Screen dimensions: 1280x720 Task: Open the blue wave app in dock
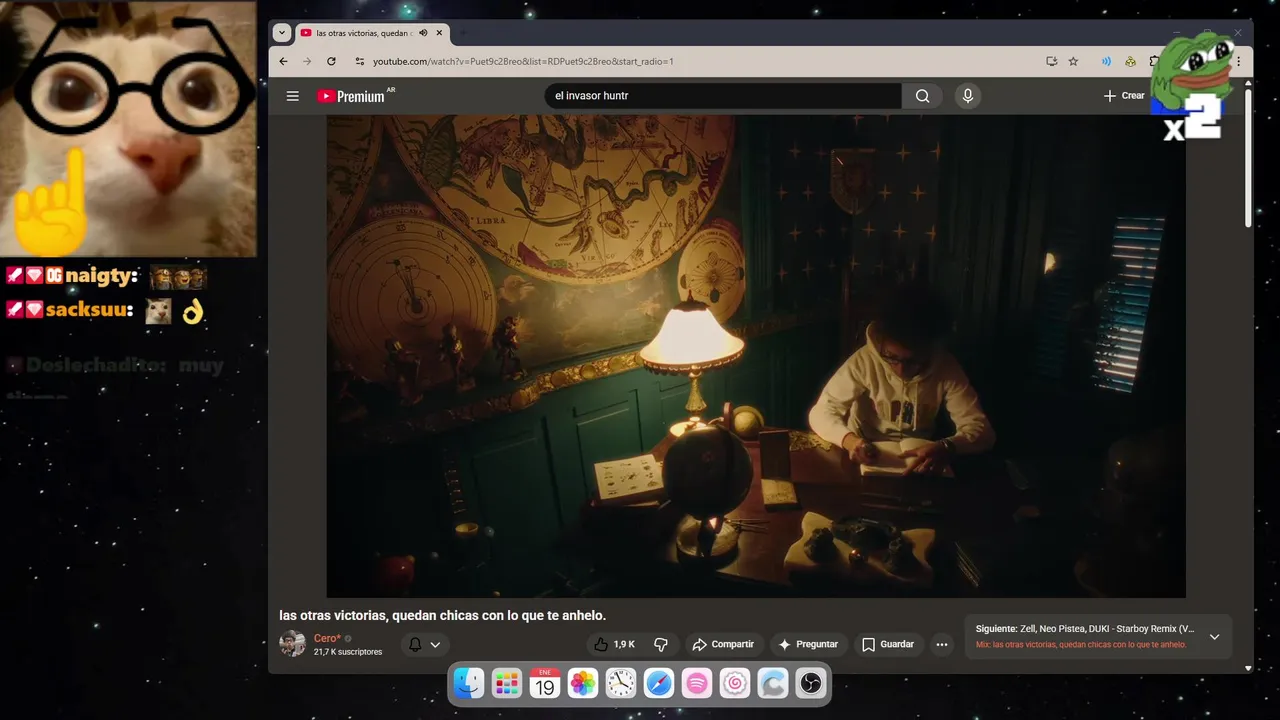click(773, 684)
